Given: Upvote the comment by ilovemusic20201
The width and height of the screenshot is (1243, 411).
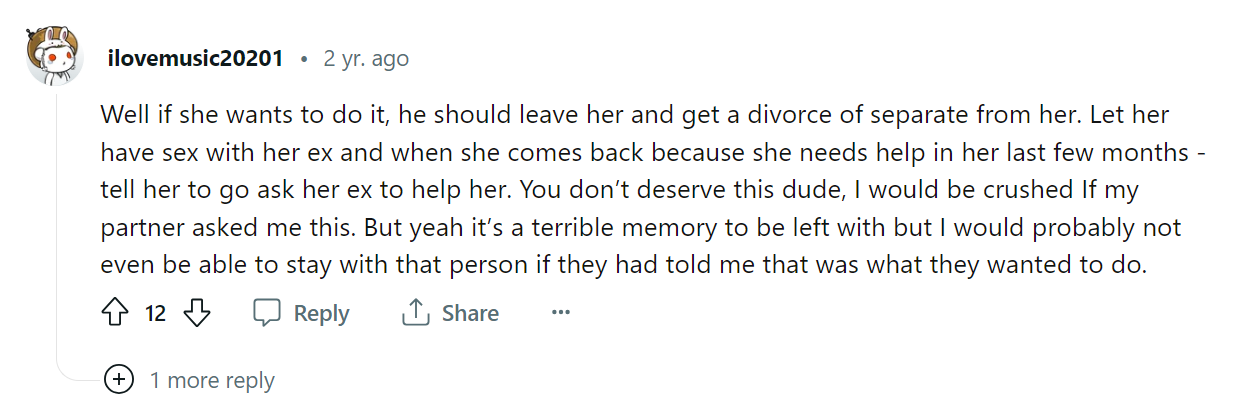Looking at the screenshot, I should (116, 313).
